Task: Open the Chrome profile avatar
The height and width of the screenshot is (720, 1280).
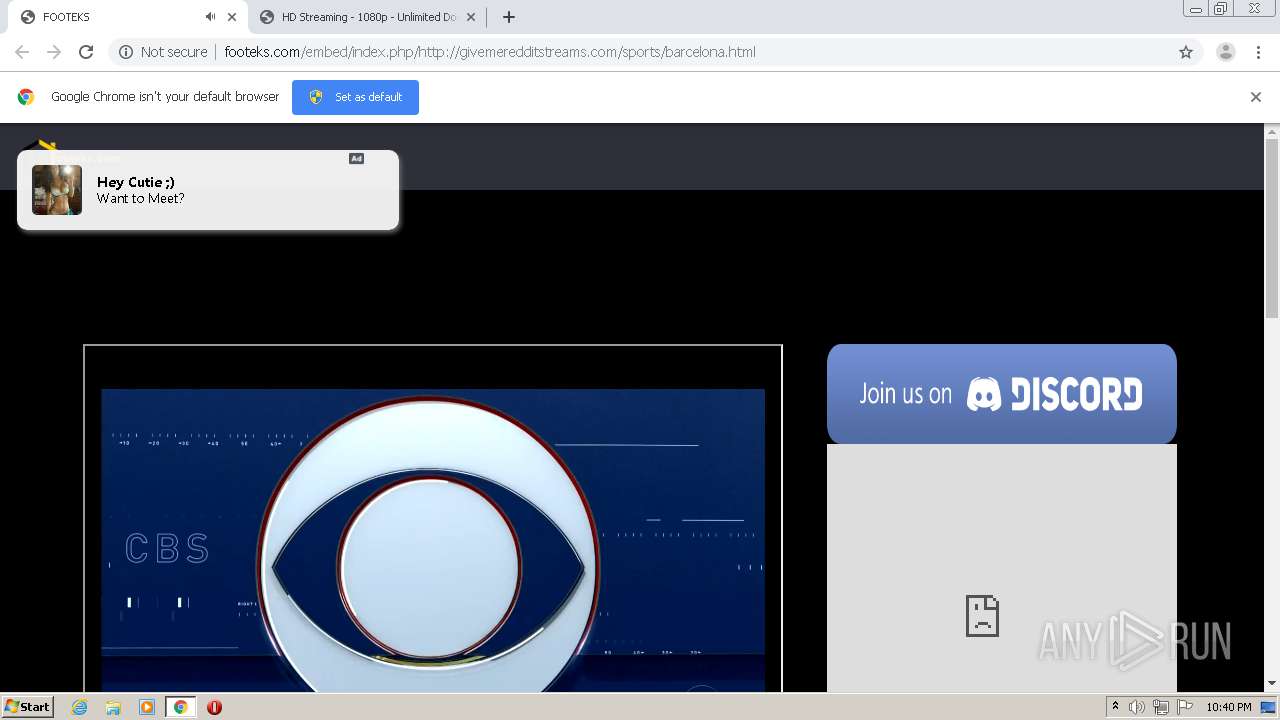Action: tap(1226, 52)
